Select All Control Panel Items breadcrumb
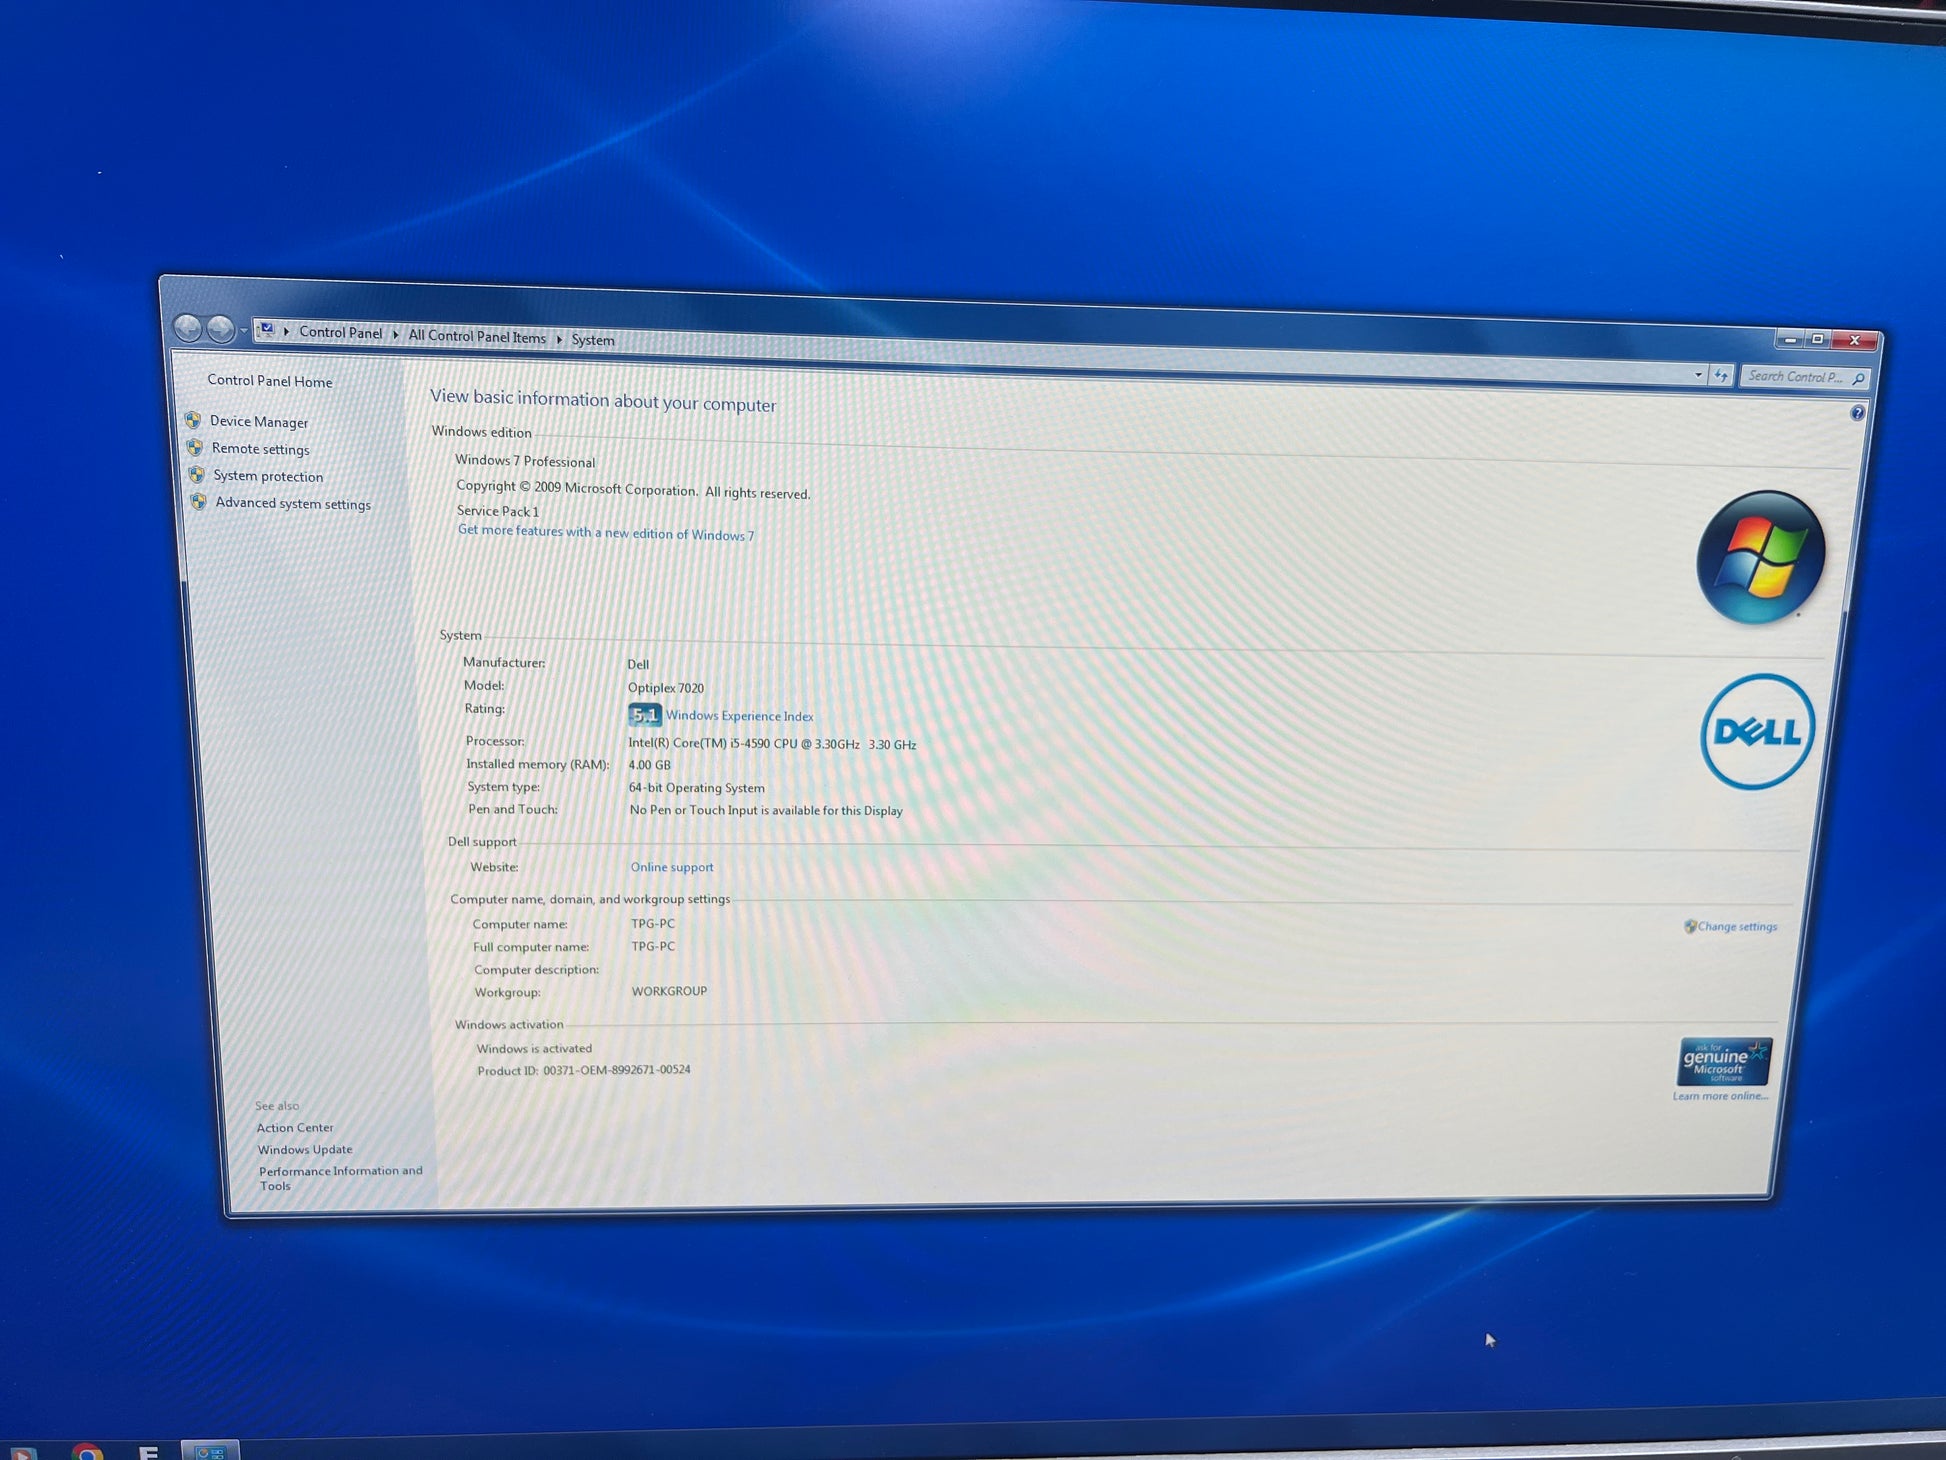Viewport: 1946px width, 1460px height. click(477, 337)
